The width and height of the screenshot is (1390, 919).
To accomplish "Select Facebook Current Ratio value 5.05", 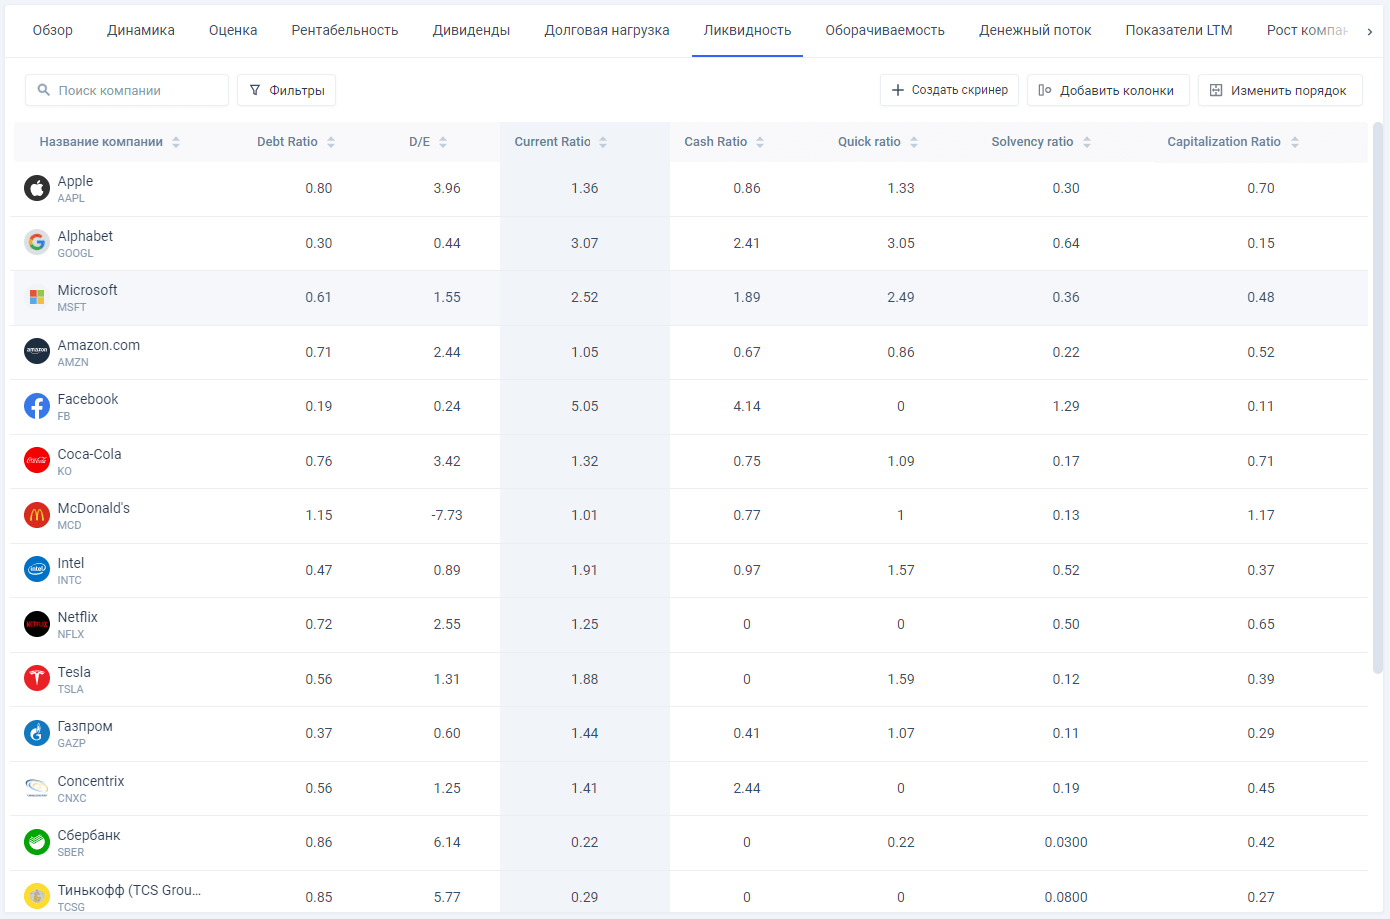I will click(x=585, y=406).
